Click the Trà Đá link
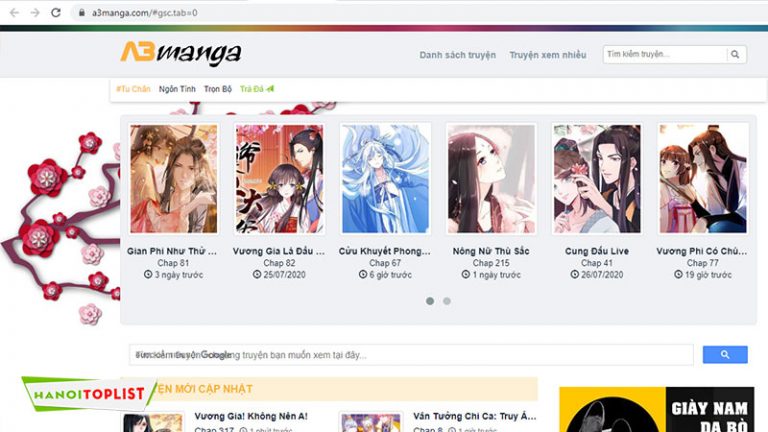This screenshot has width=768, height=432. click(256, 89)
